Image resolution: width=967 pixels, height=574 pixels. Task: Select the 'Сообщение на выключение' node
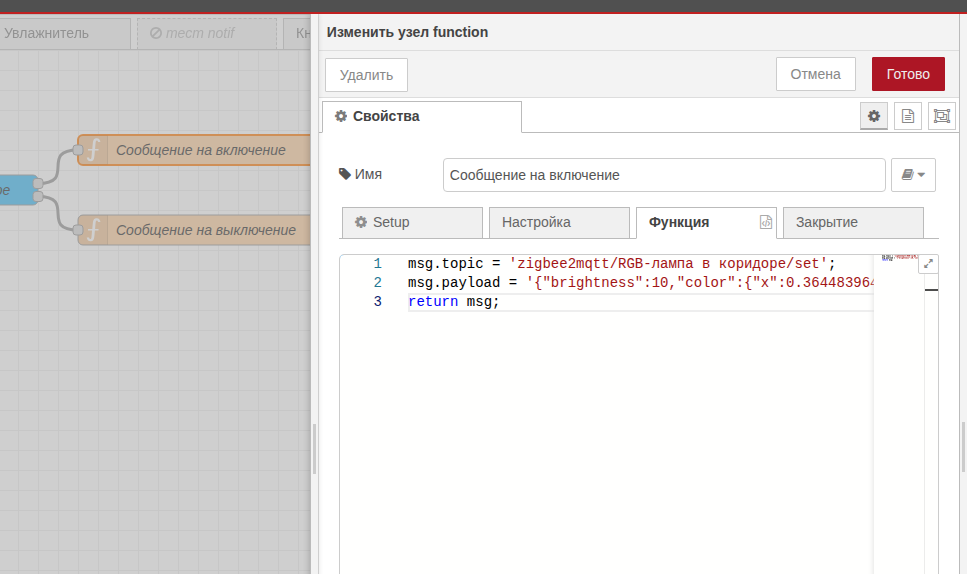(194, 230)
